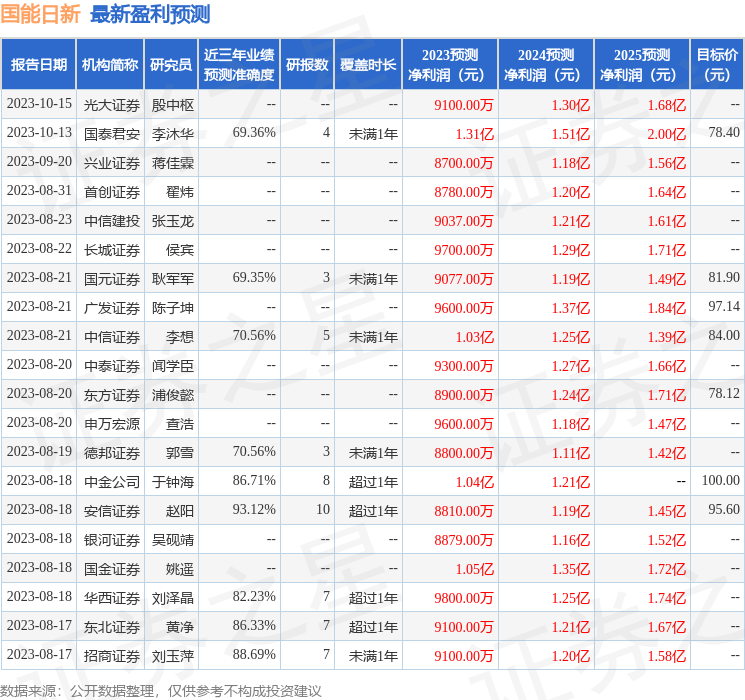Click 2025 profit value 1.74亿
The image size is (745, 700).
pyautogui.click(x=667, y=598)
